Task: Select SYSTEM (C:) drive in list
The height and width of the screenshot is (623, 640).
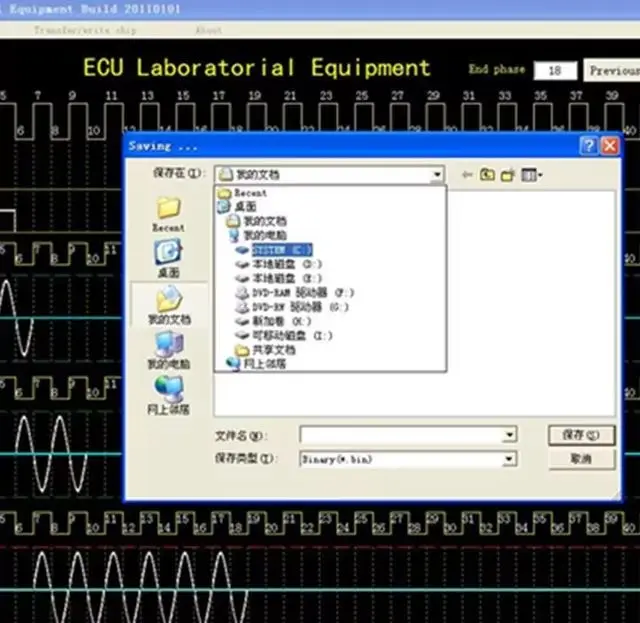Action: 282,249
